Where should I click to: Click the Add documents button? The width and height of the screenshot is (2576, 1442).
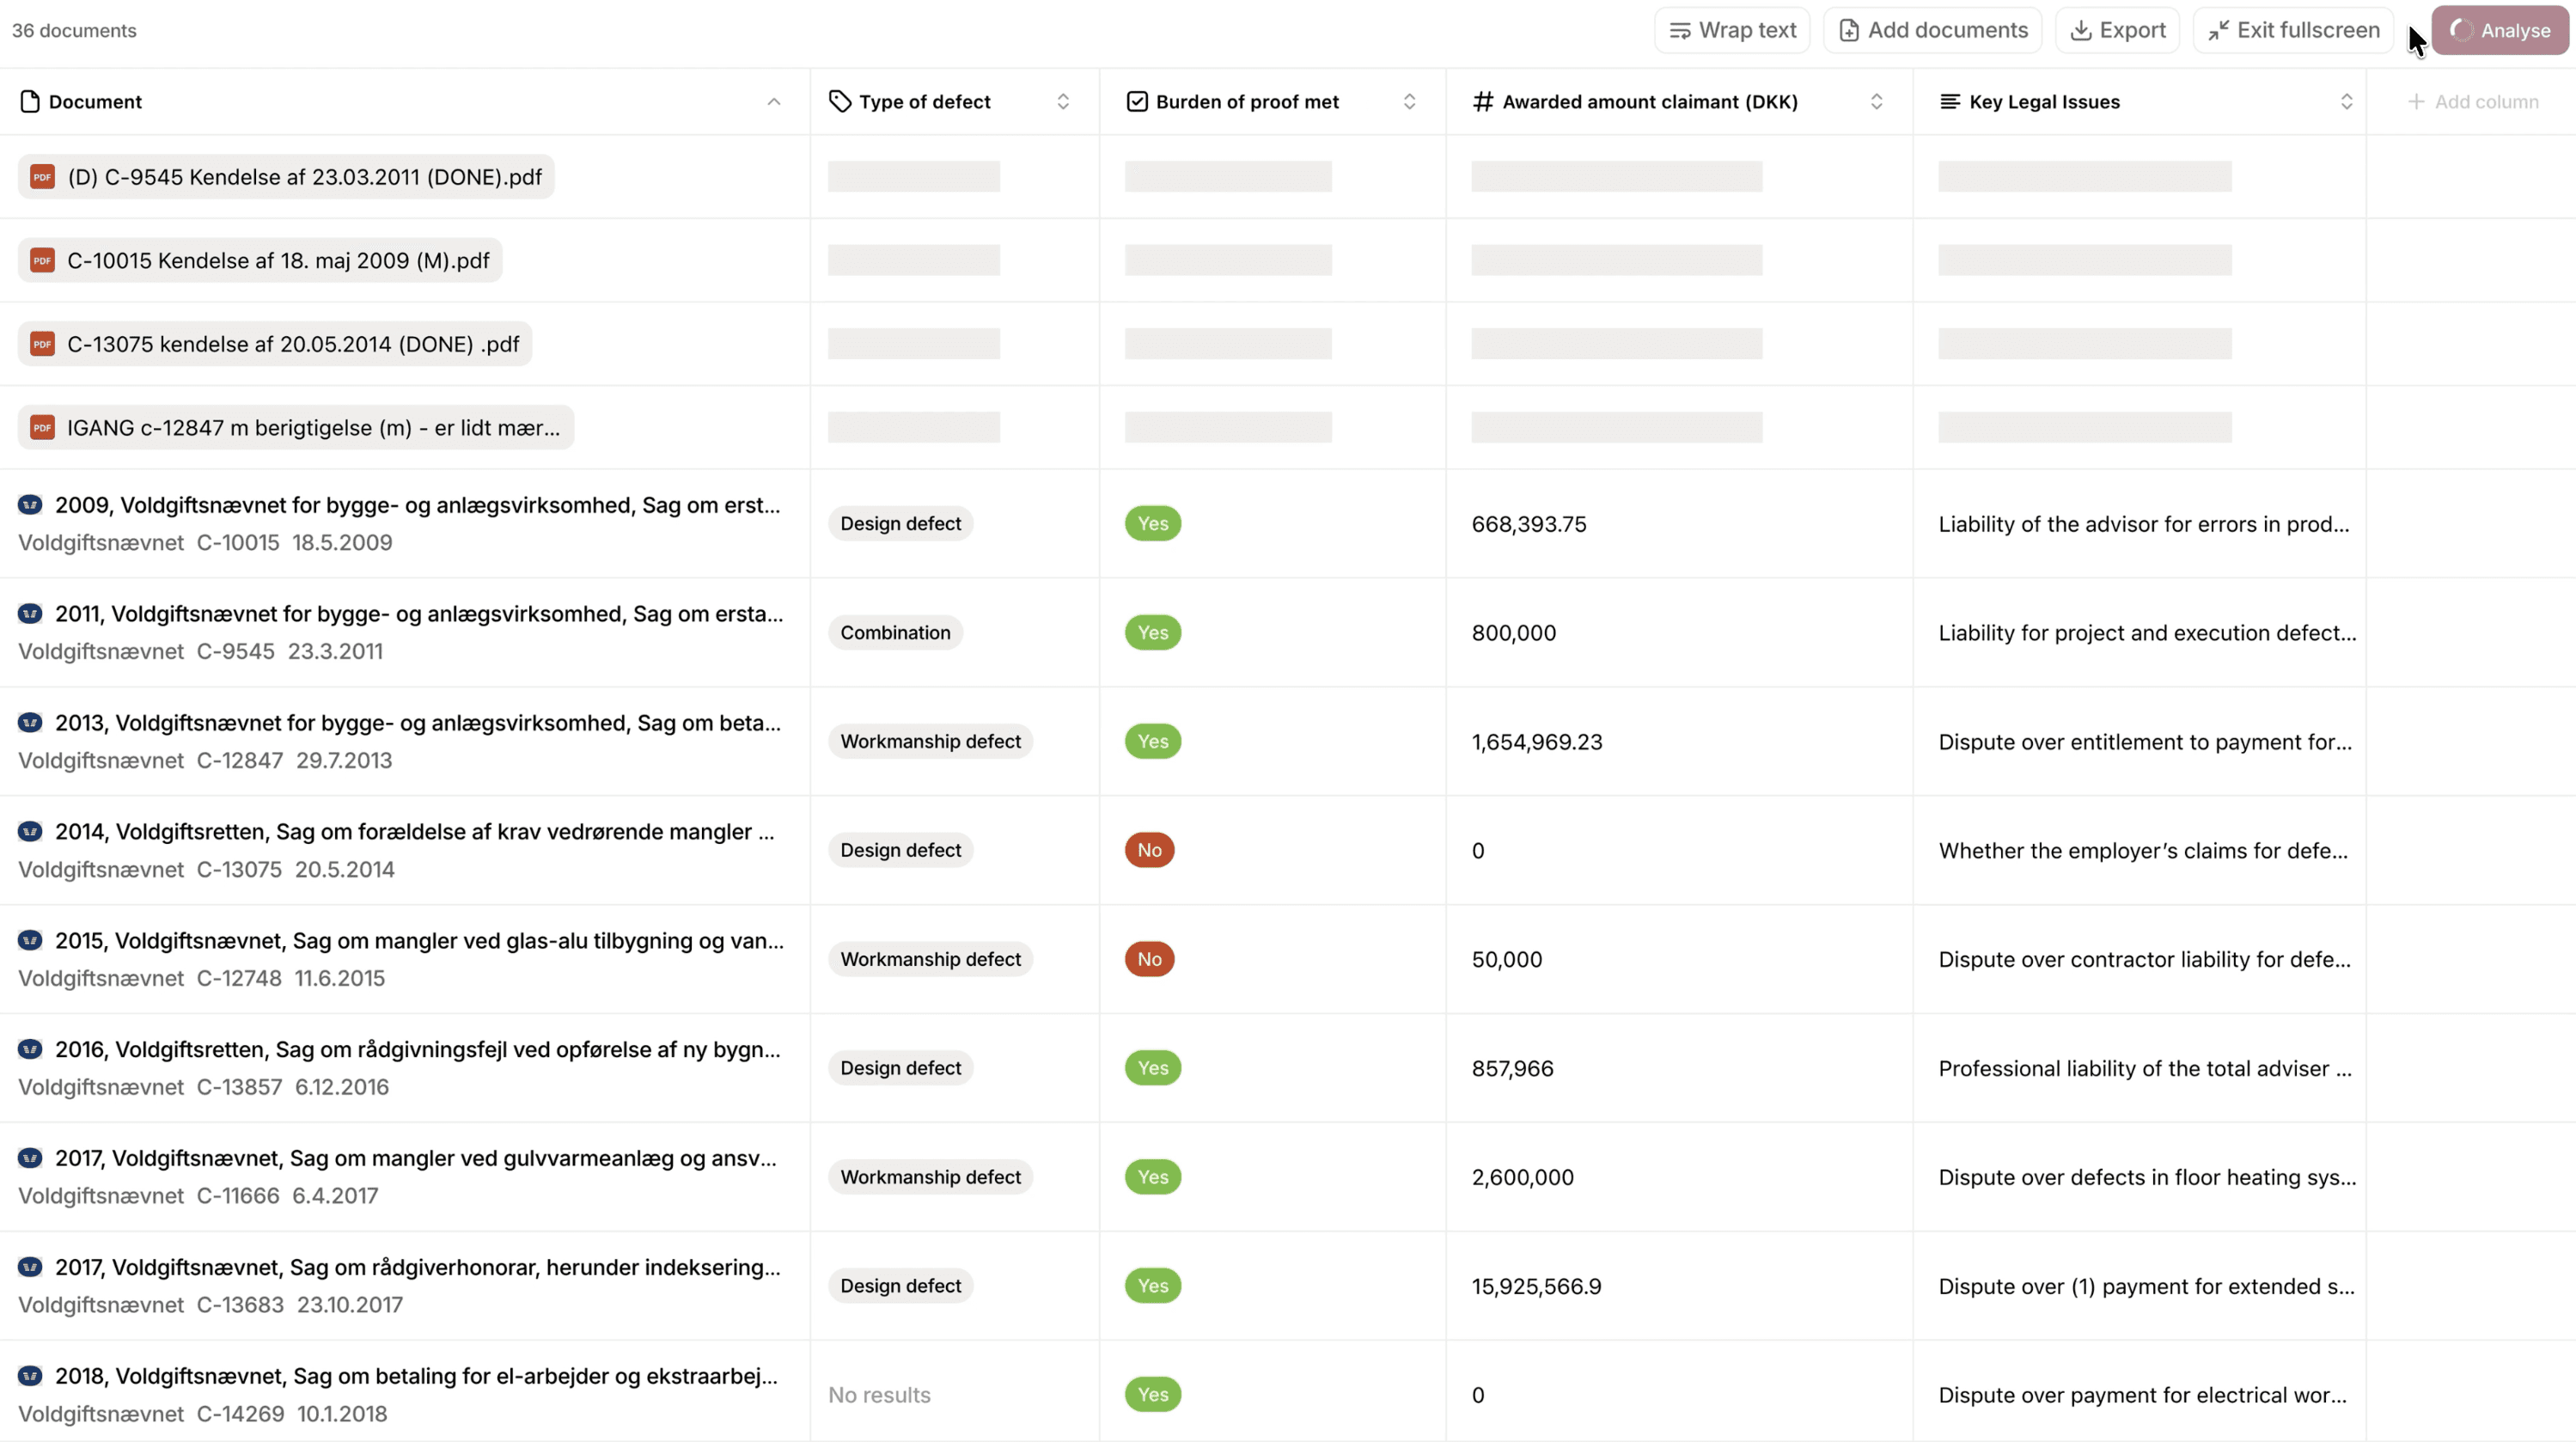click(1933, 30)
